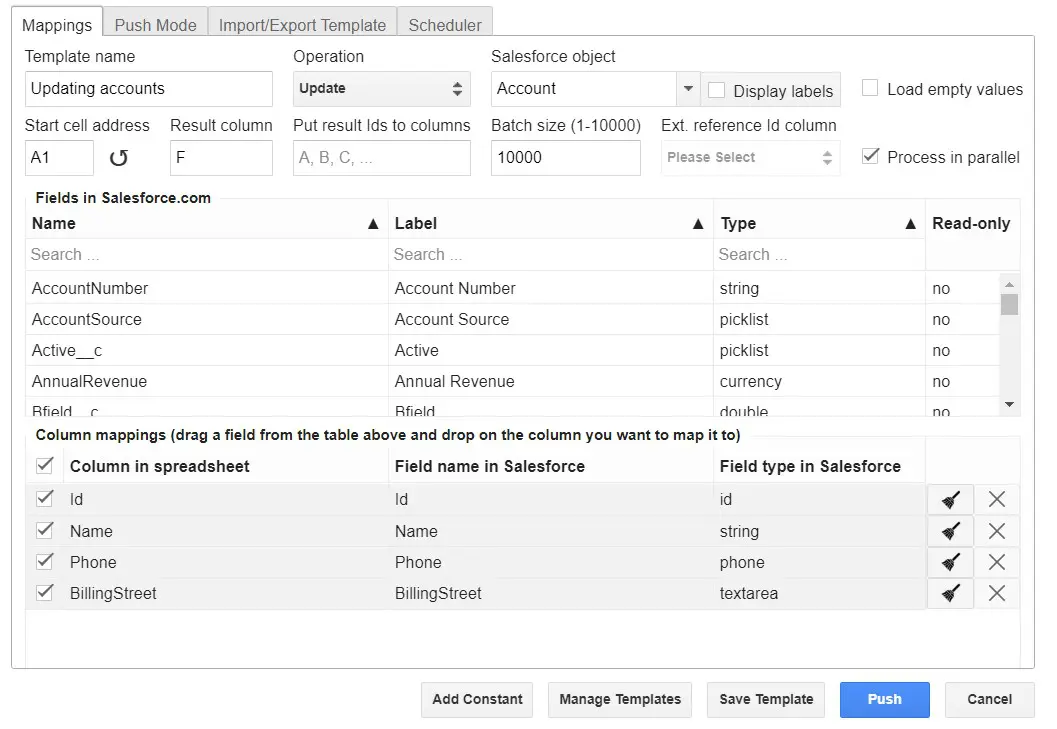Click the Save Template button
The image size is (1057, 729).
point(766,700)
